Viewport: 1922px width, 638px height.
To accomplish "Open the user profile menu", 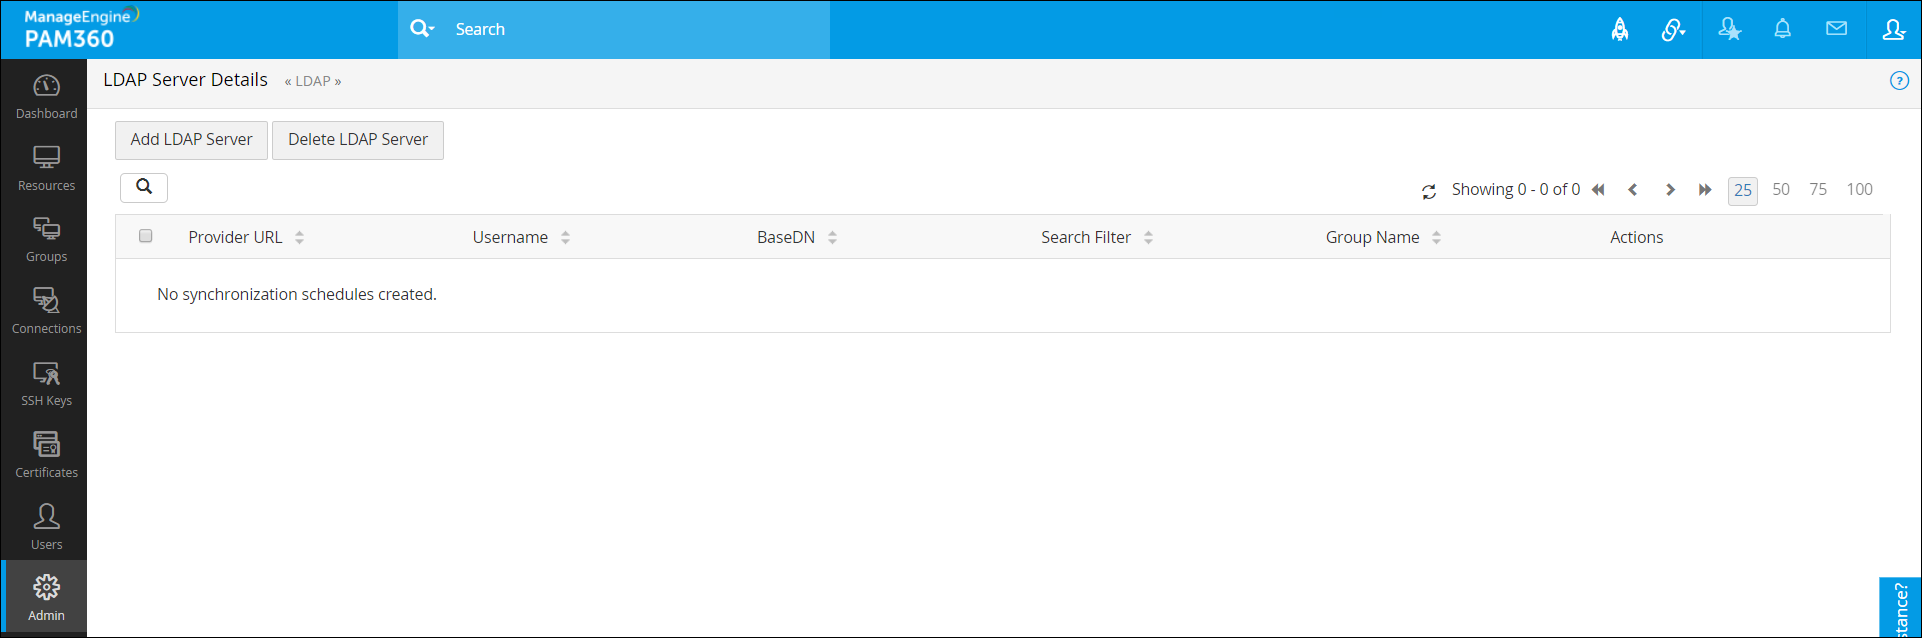I will (1893, 30).
